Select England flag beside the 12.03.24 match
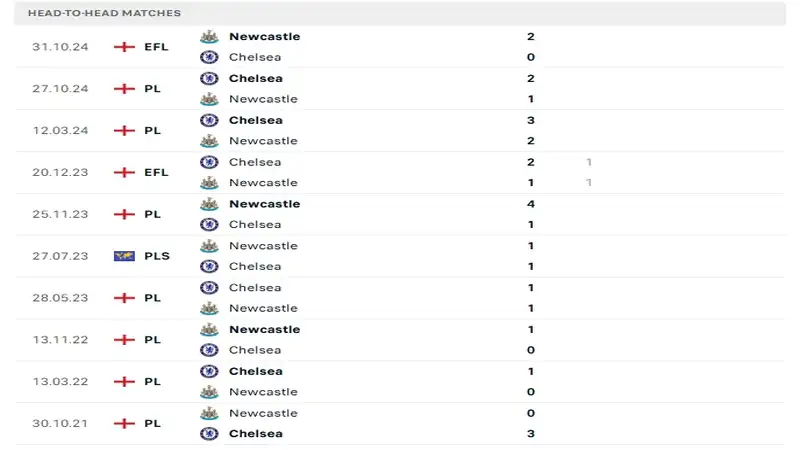The height and width of the screenshot is (450, 800). [124, 130]
